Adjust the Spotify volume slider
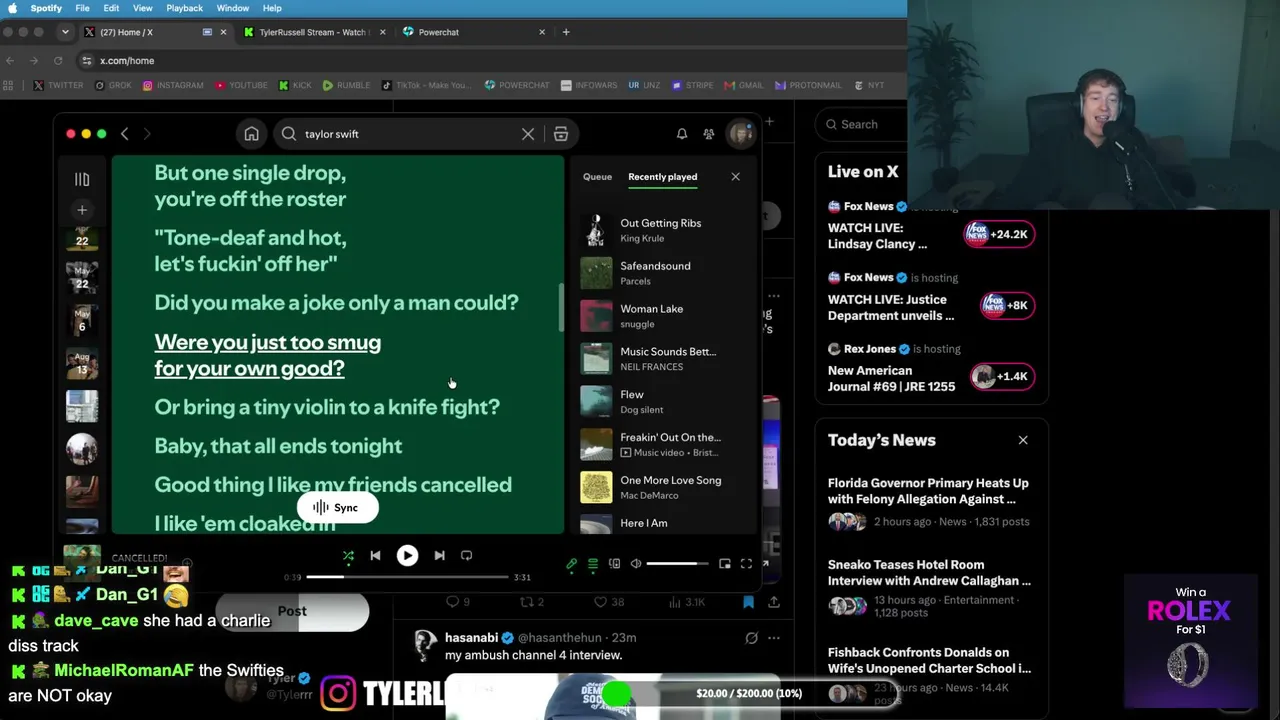Image resolution: width=1280 pixels, height=720 pixels. tap(678, 564)
